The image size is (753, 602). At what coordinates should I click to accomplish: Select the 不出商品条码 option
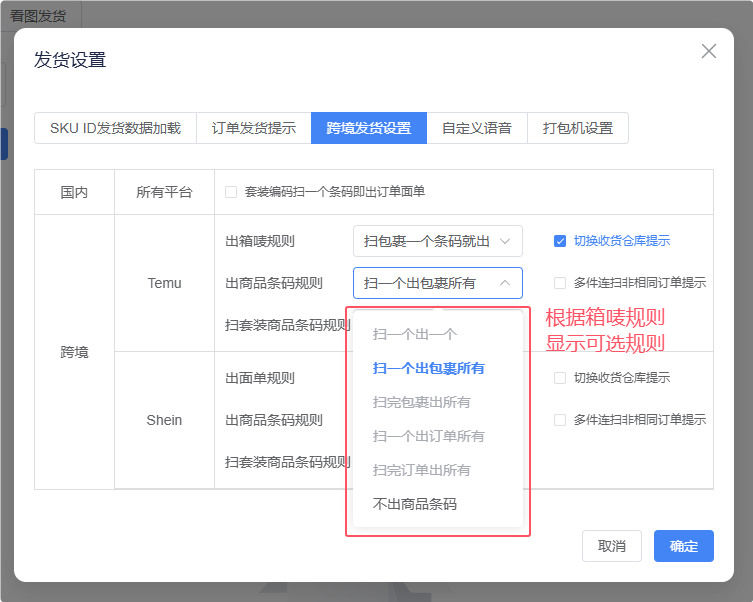pyautogui.click(x=414, y=504)
